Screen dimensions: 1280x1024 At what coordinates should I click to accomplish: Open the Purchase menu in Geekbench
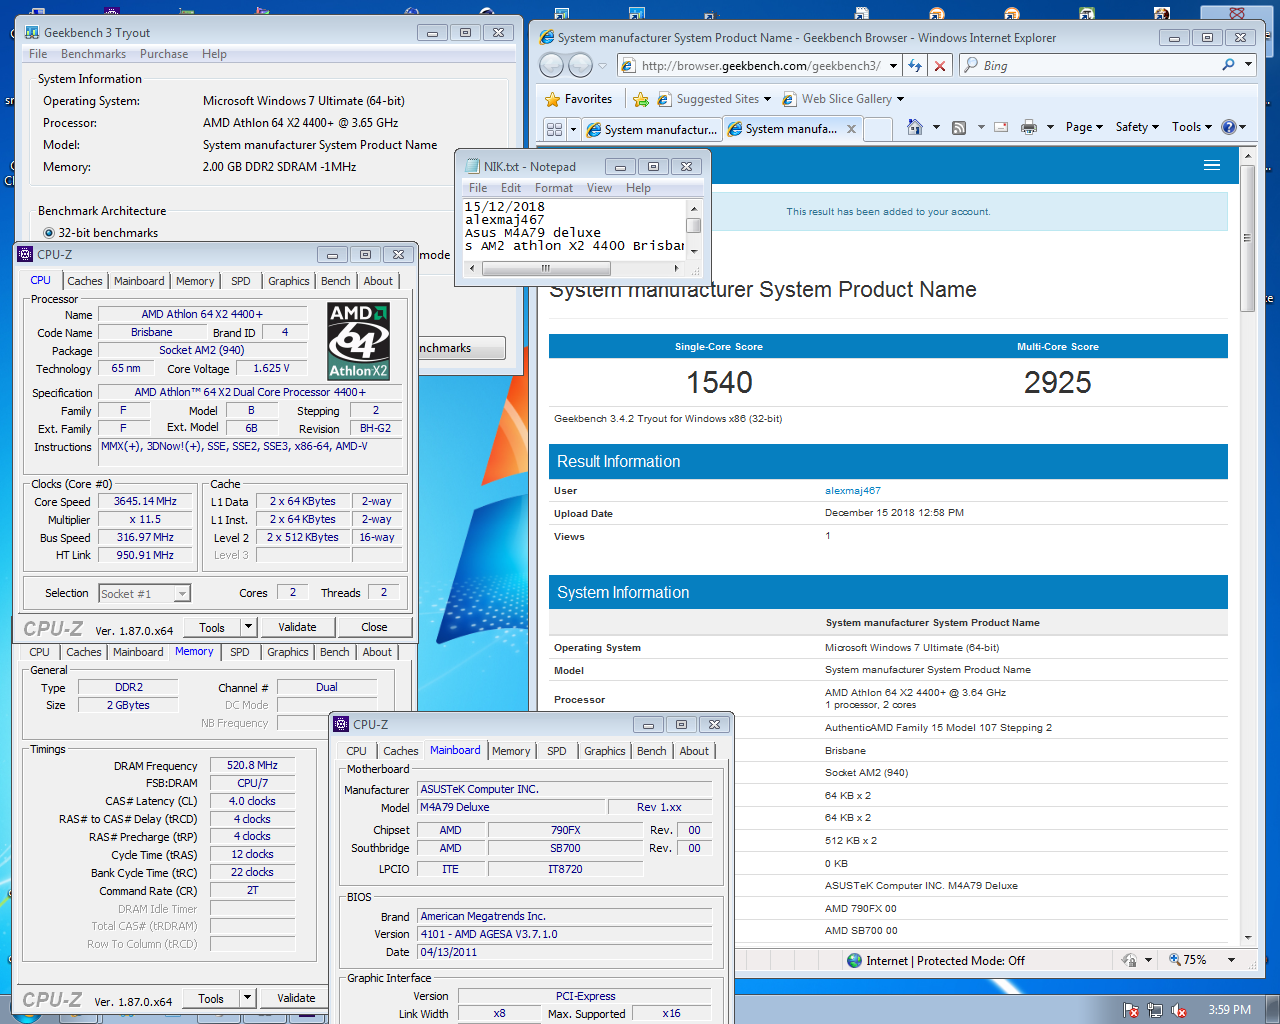pos(164,54)
